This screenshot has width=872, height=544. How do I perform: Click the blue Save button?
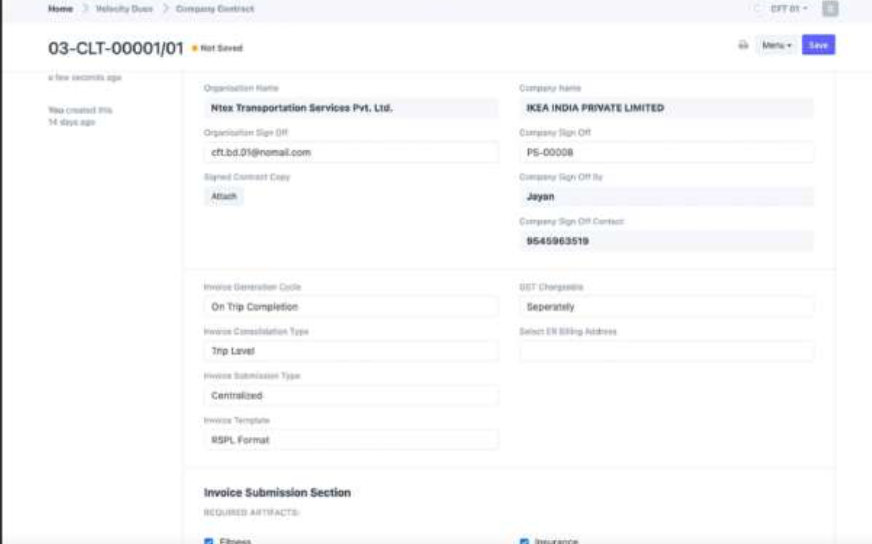pyautogui.click(x=818, y=45)
